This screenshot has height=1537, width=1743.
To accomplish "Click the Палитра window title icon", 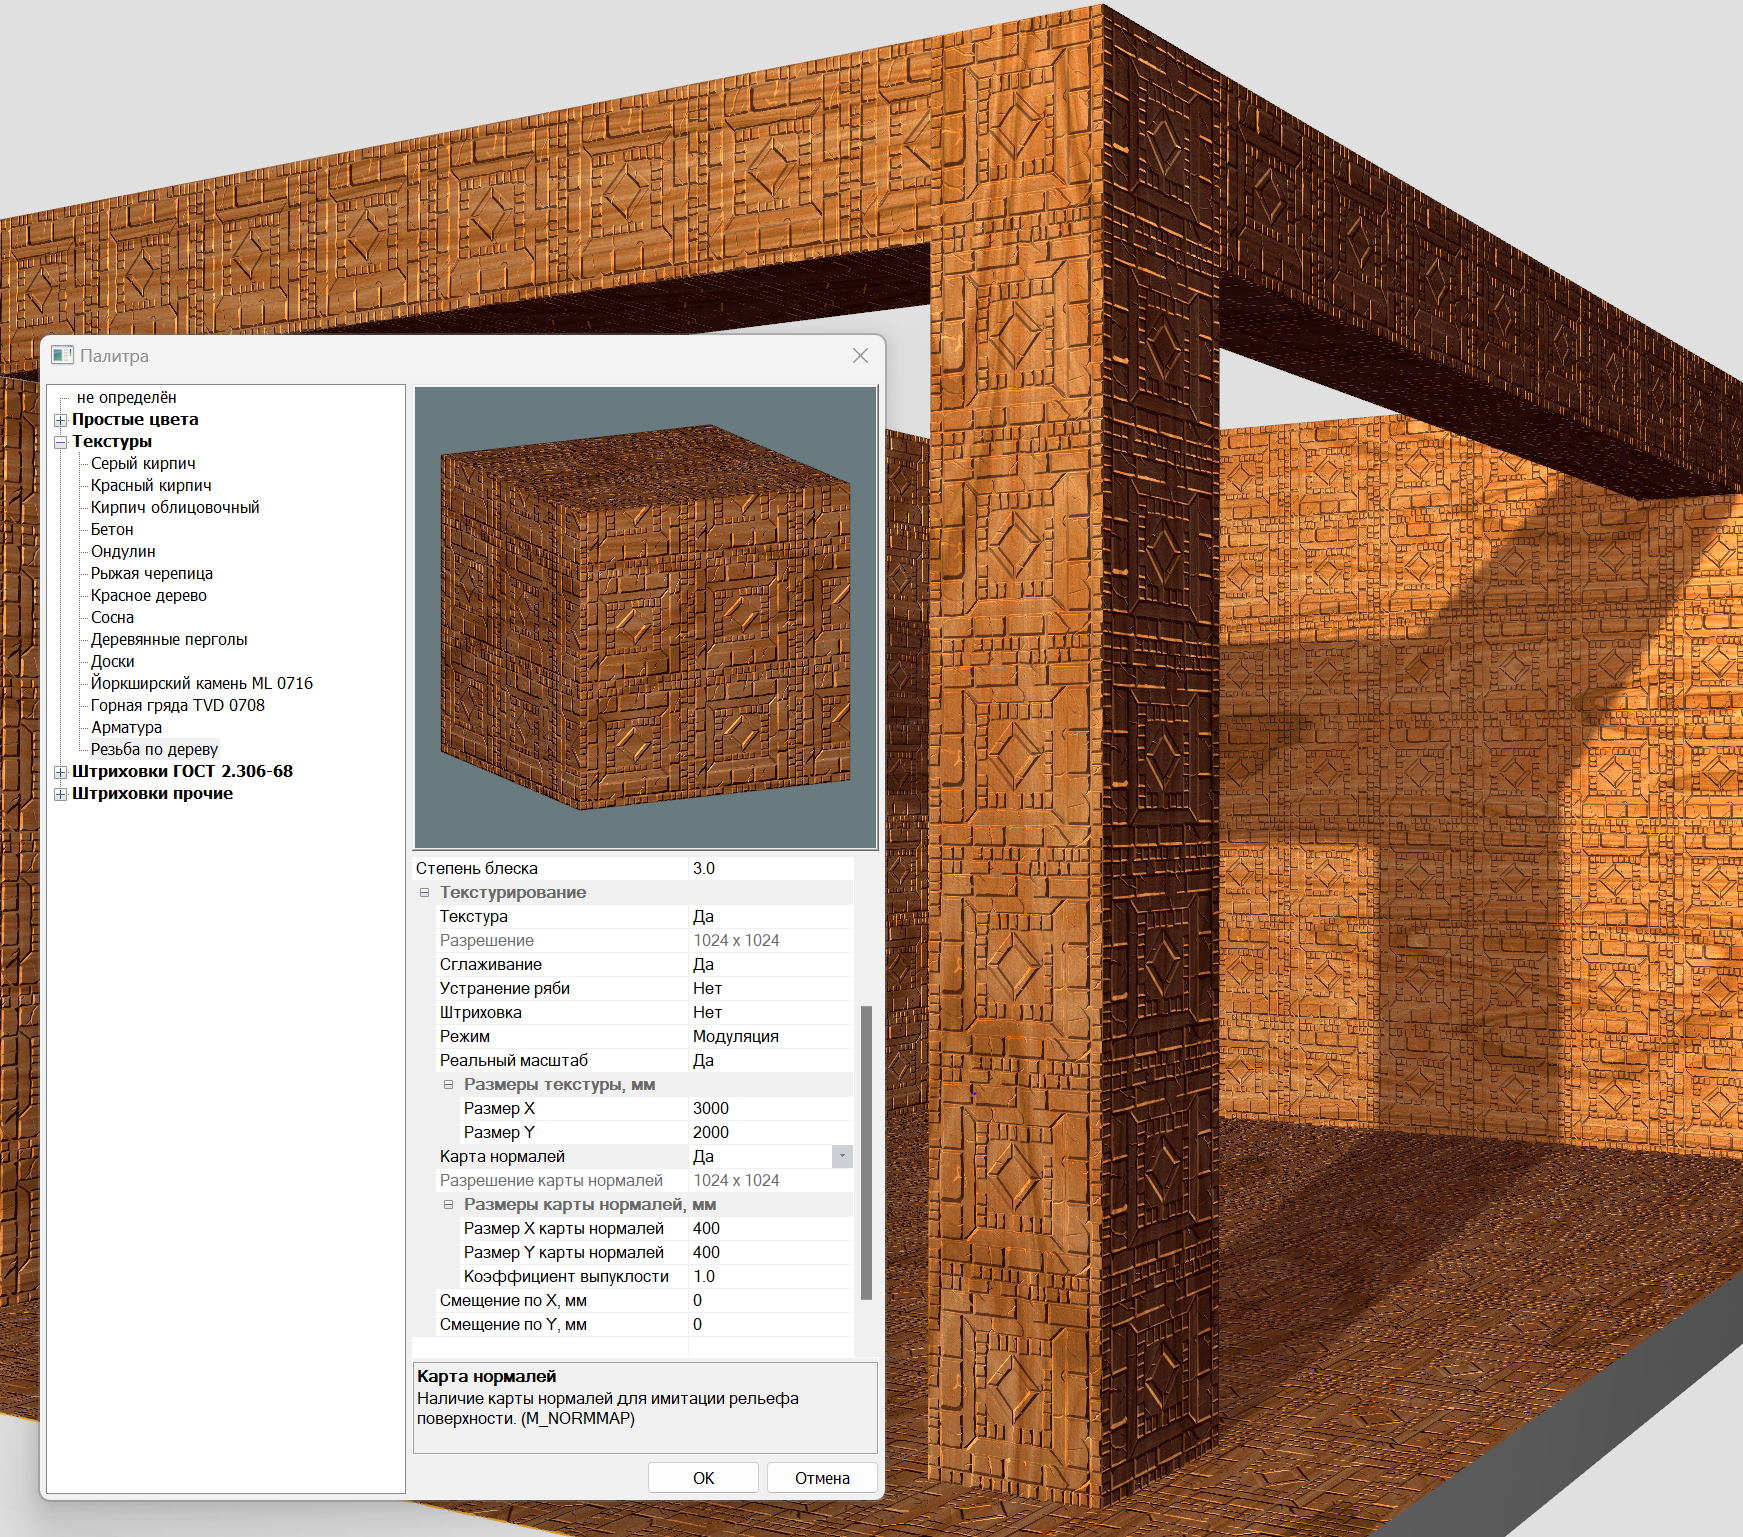I will point(63,355).
